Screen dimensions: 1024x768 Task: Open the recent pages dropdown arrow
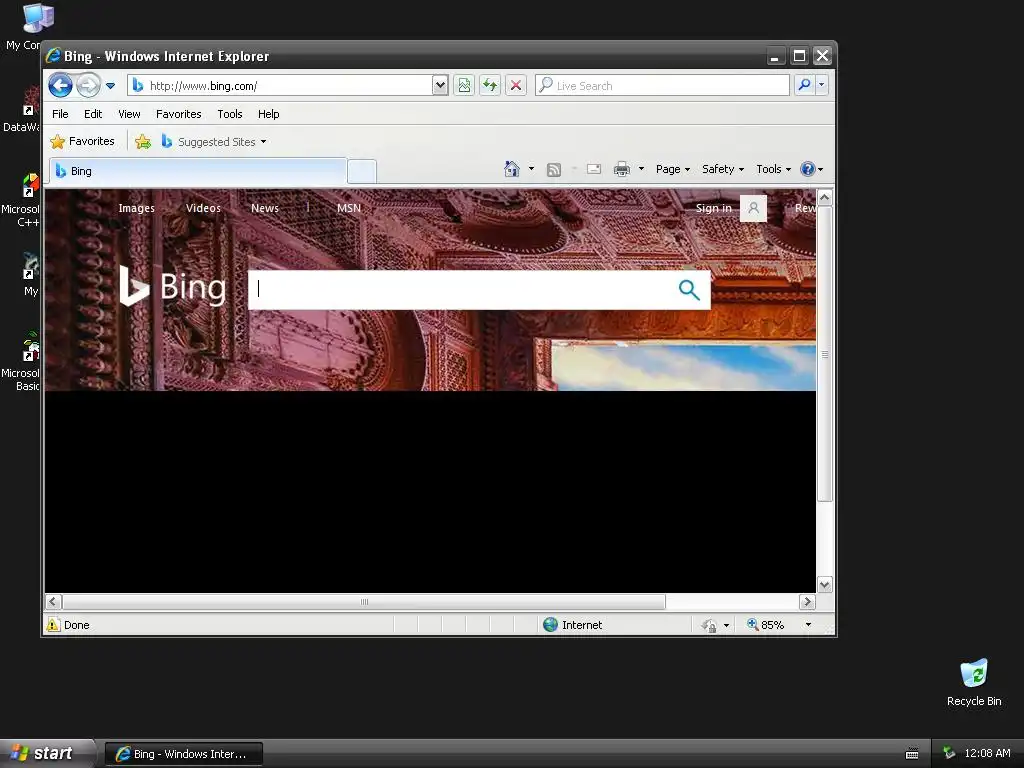tap(110, 86)
